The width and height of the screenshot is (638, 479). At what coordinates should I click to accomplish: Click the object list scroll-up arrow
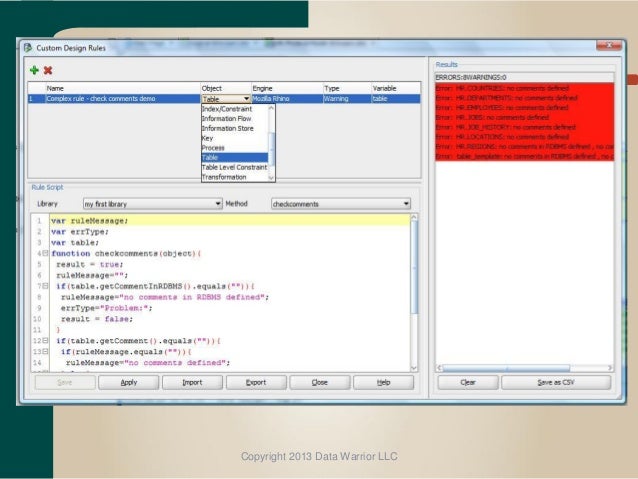click(271, 108)
